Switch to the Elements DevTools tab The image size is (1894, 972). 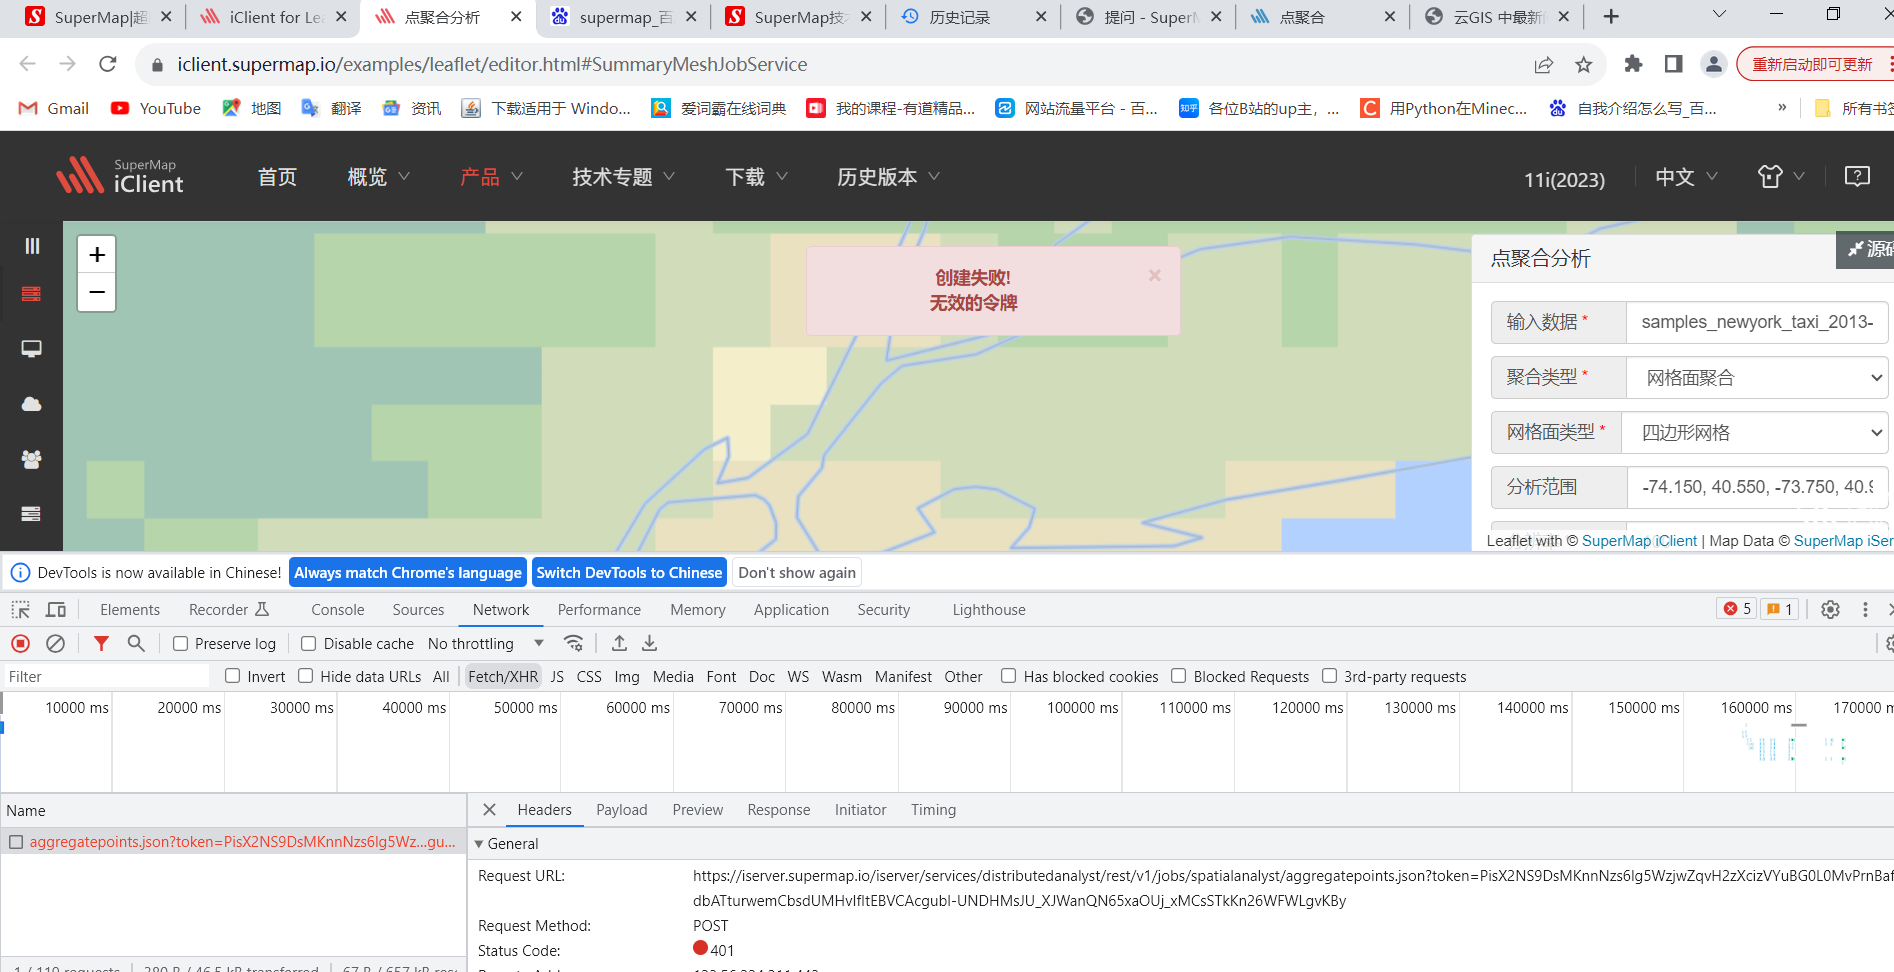pos(130,609)
